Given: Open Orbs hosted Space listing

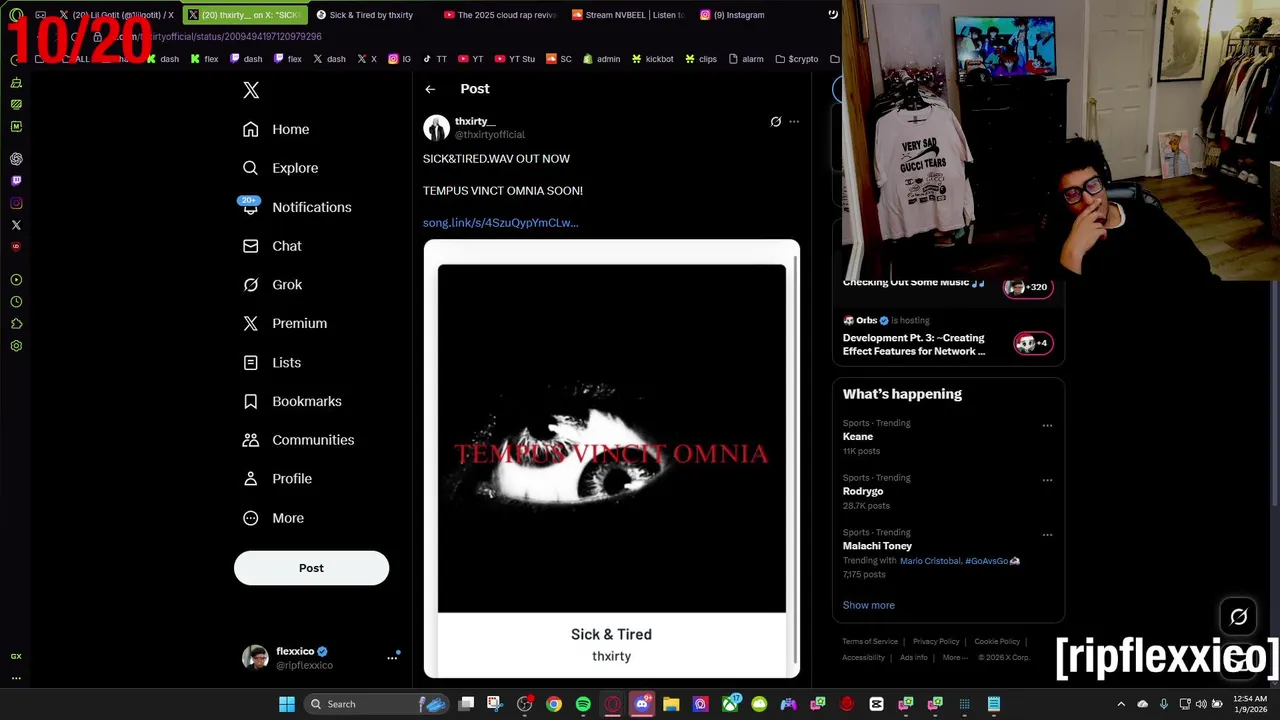Looking at the screenshot, I should (x=948, y=337).
